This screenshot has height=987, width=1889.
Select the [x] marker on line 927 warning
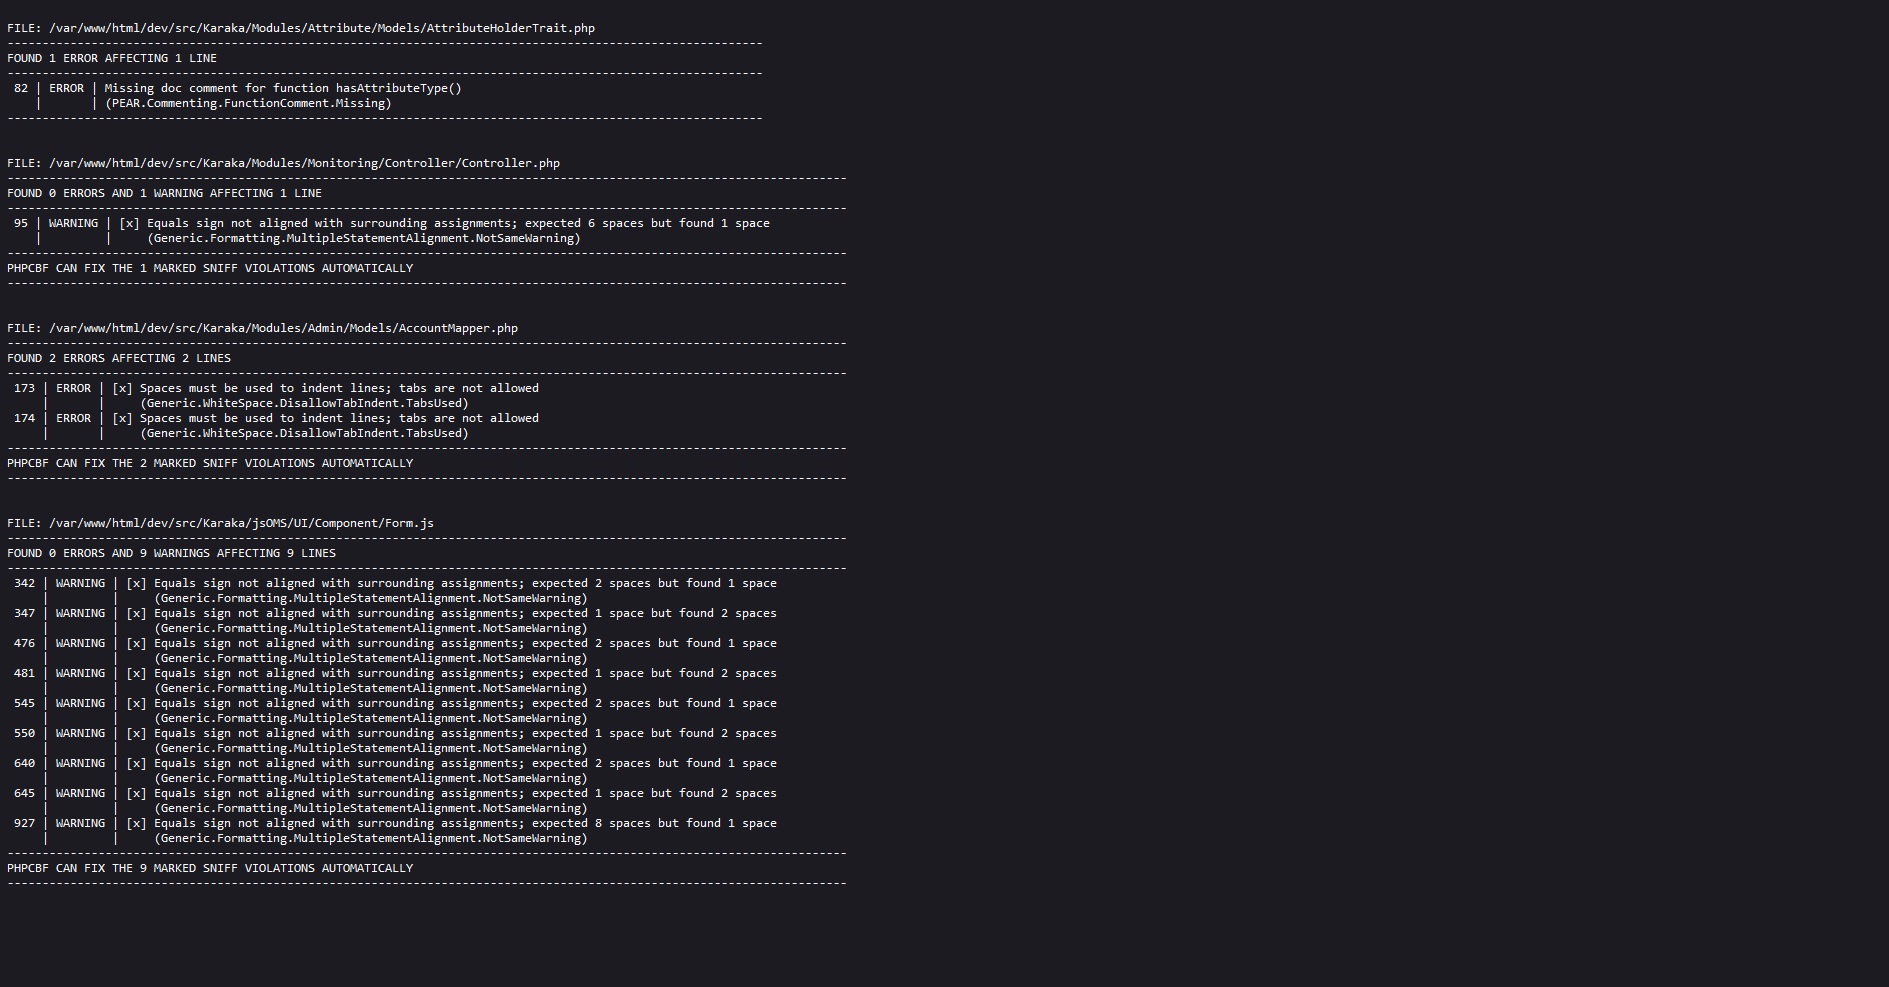click(x=136, y=823)
